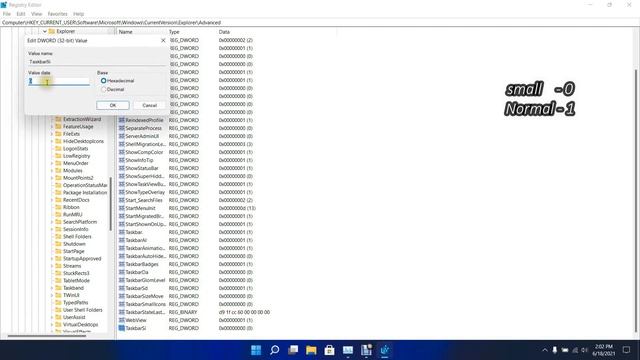
Task: Expand the VirtualDesktops key
Action: point(52,324)
